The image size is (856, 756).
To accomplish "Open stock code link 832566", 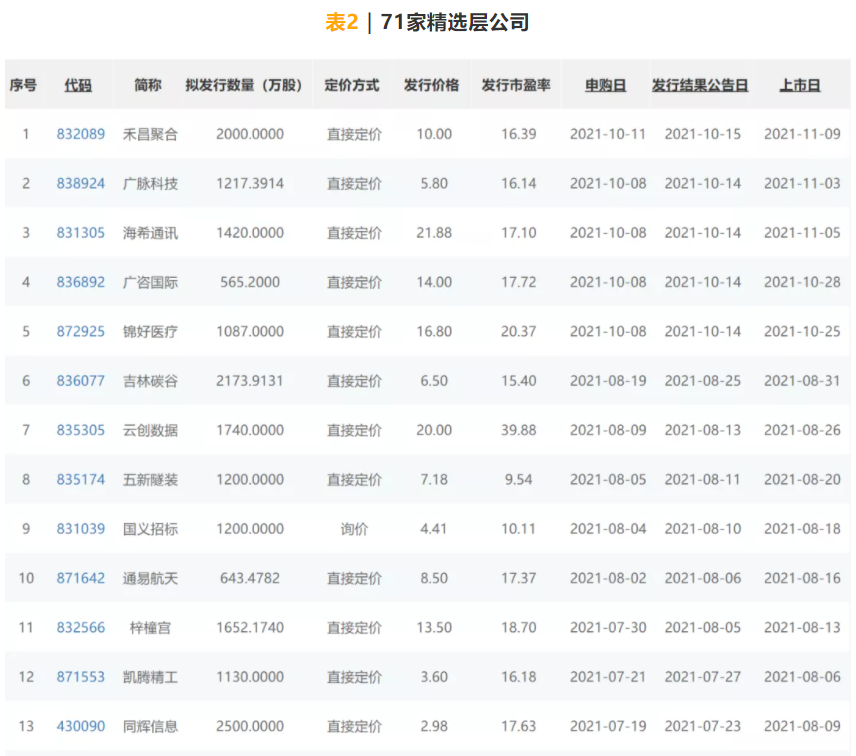I will tap(81, 628).
